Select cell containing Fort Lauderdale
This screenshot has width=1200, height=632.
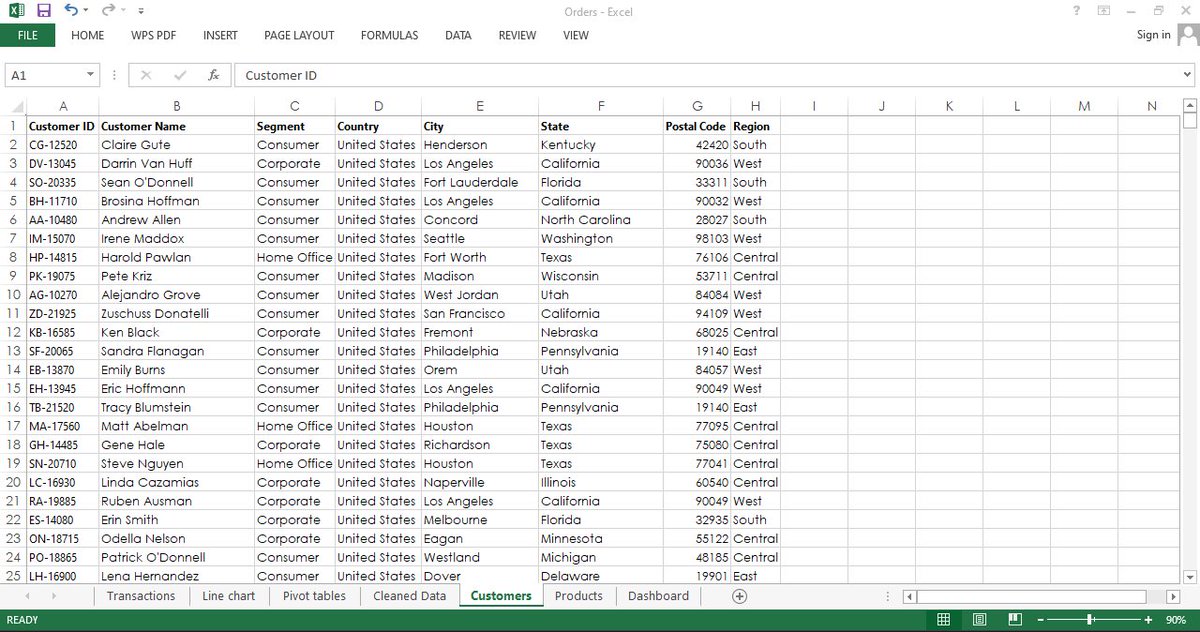point(480,182)
